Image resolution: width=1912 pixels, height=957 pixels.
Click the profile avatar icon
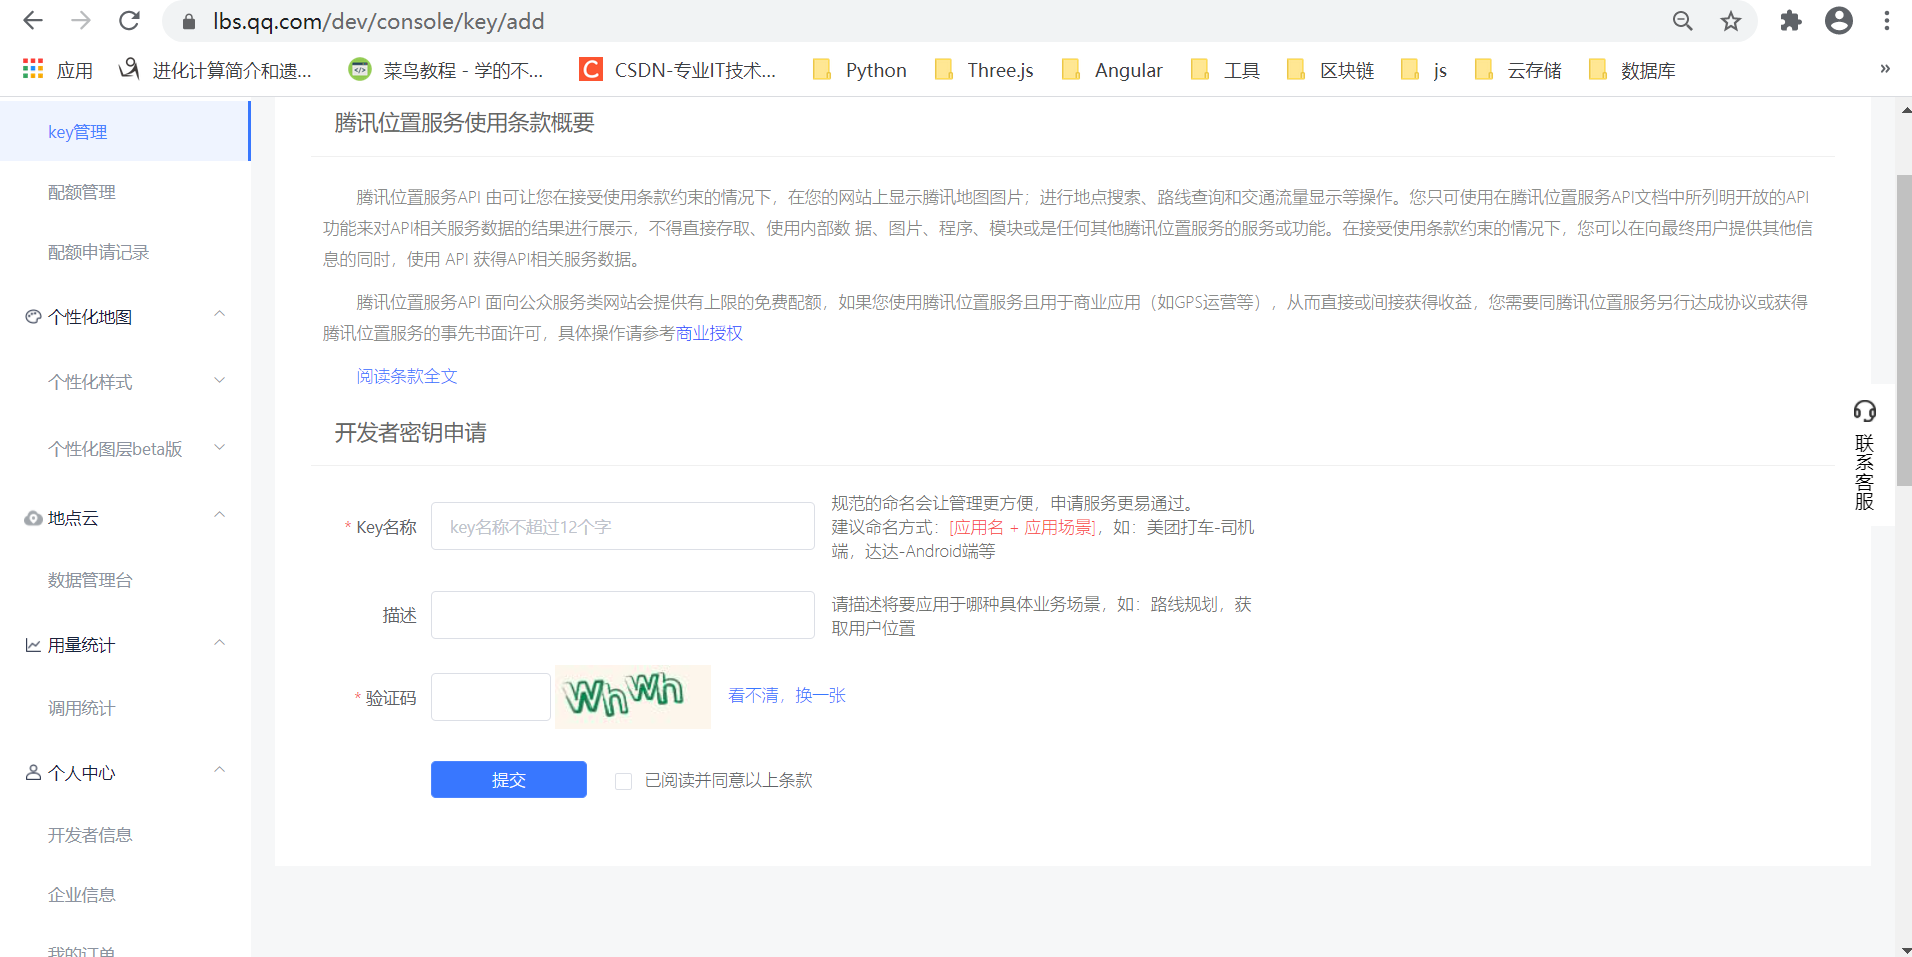tap(1838, 20)
